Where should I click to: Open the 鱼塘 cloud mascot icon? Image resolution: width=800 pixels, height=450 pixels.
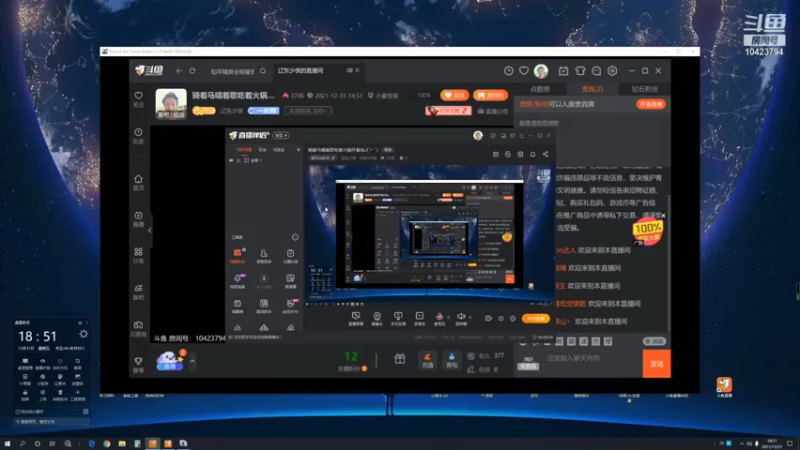(x=169, y=361)
